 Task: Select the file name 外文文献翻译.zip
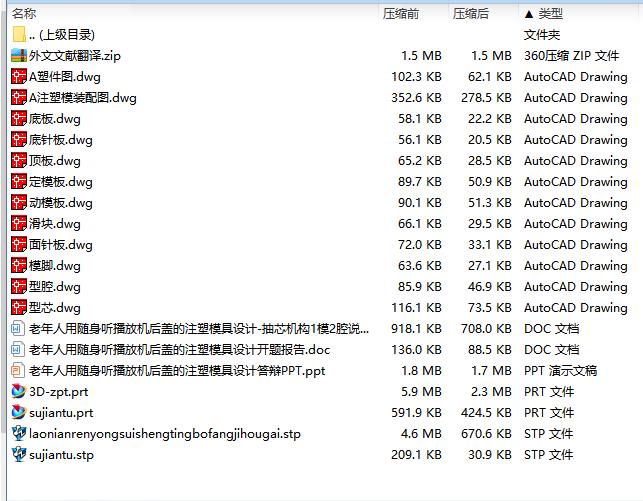pos(75,56)
